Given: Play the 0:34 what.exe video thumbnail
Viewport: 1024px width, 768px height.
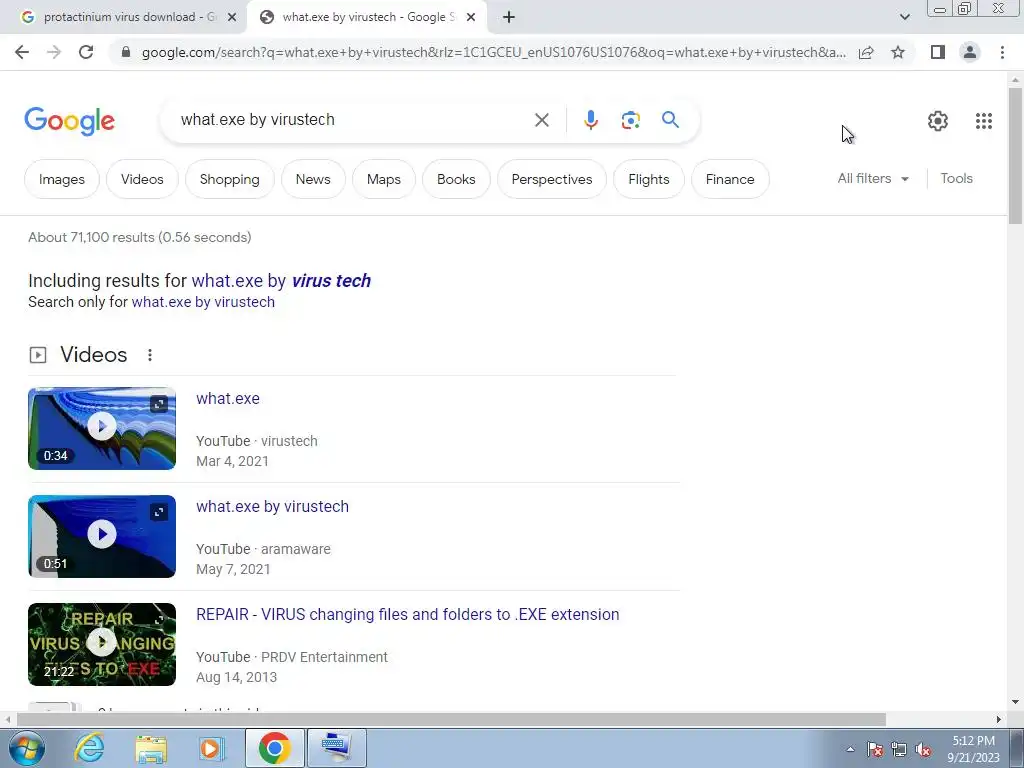Looking at the screenshot, I should point(102,428).
